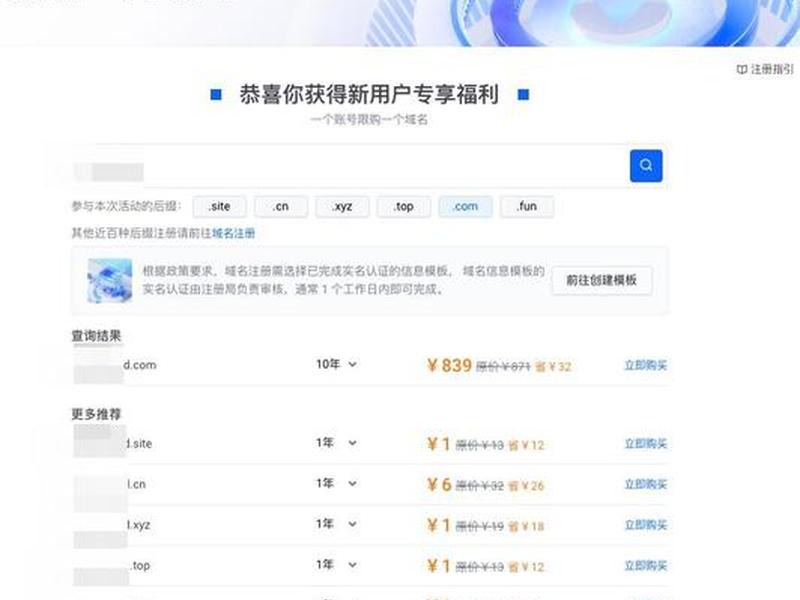The image size is (800, 600).
Task: Click the 省¥32 savings label
Action: click(x=553, y=366)
